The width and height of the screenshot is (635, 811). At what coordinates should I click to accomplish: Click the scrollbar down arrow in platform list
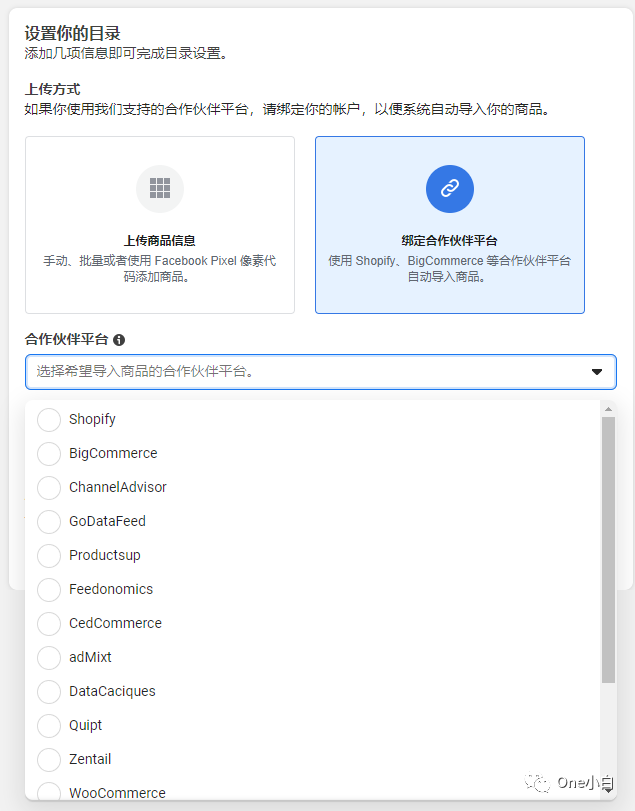[x=608, y=790]
